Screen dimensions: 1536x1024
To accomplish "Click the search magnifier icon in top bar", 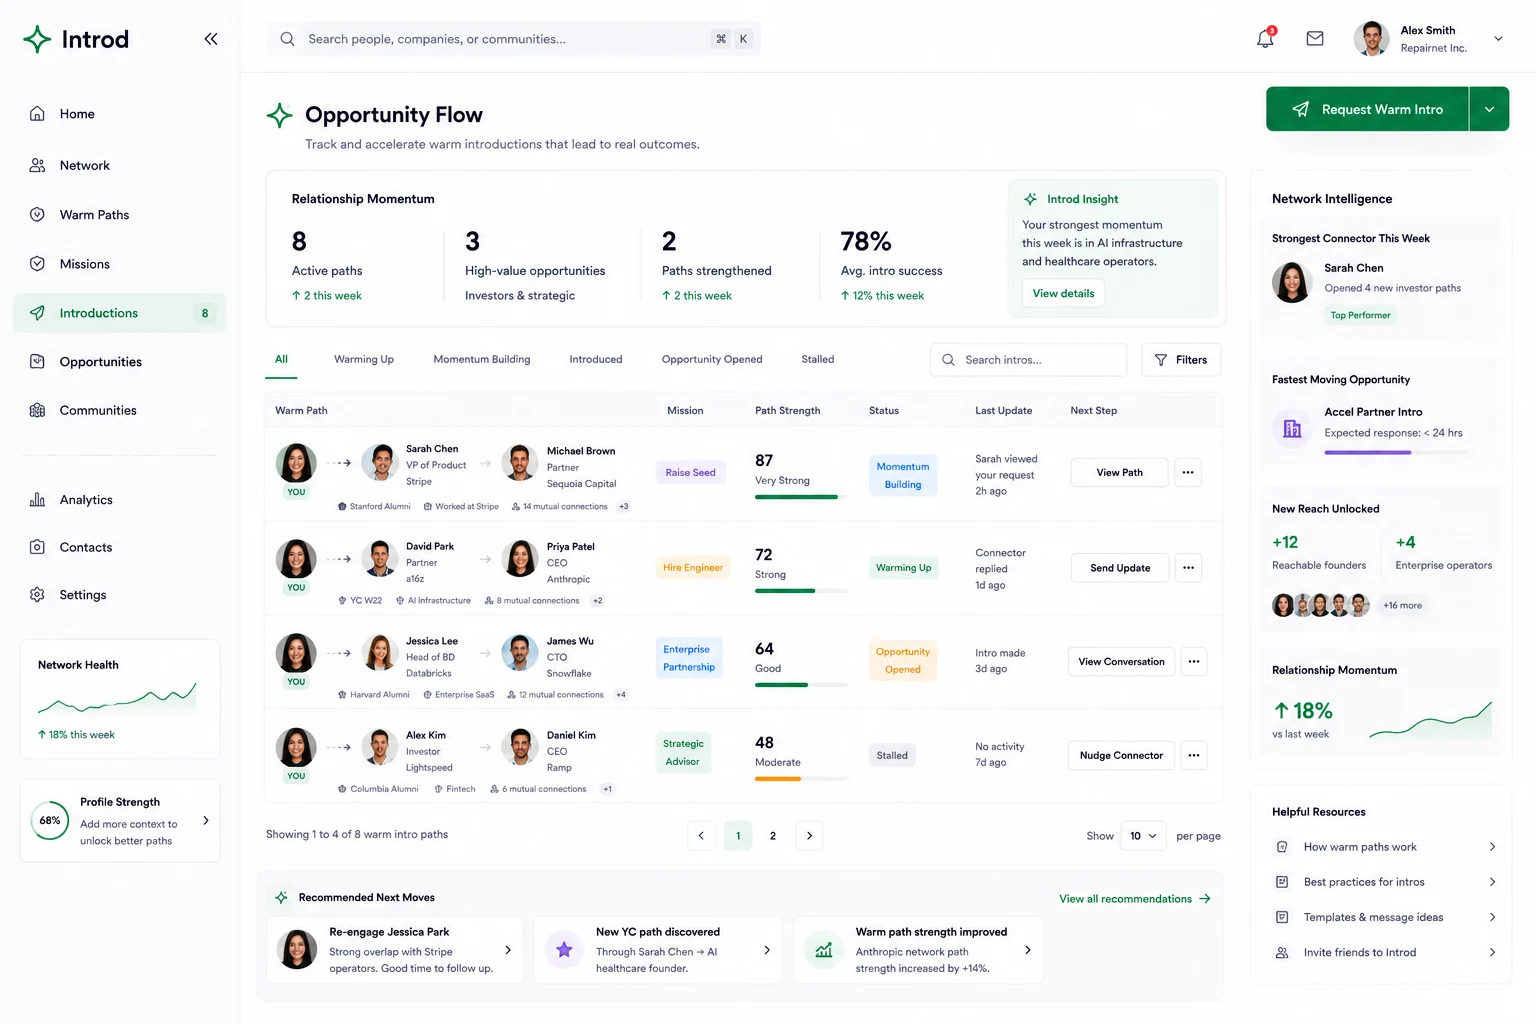I will pos(287,39).
